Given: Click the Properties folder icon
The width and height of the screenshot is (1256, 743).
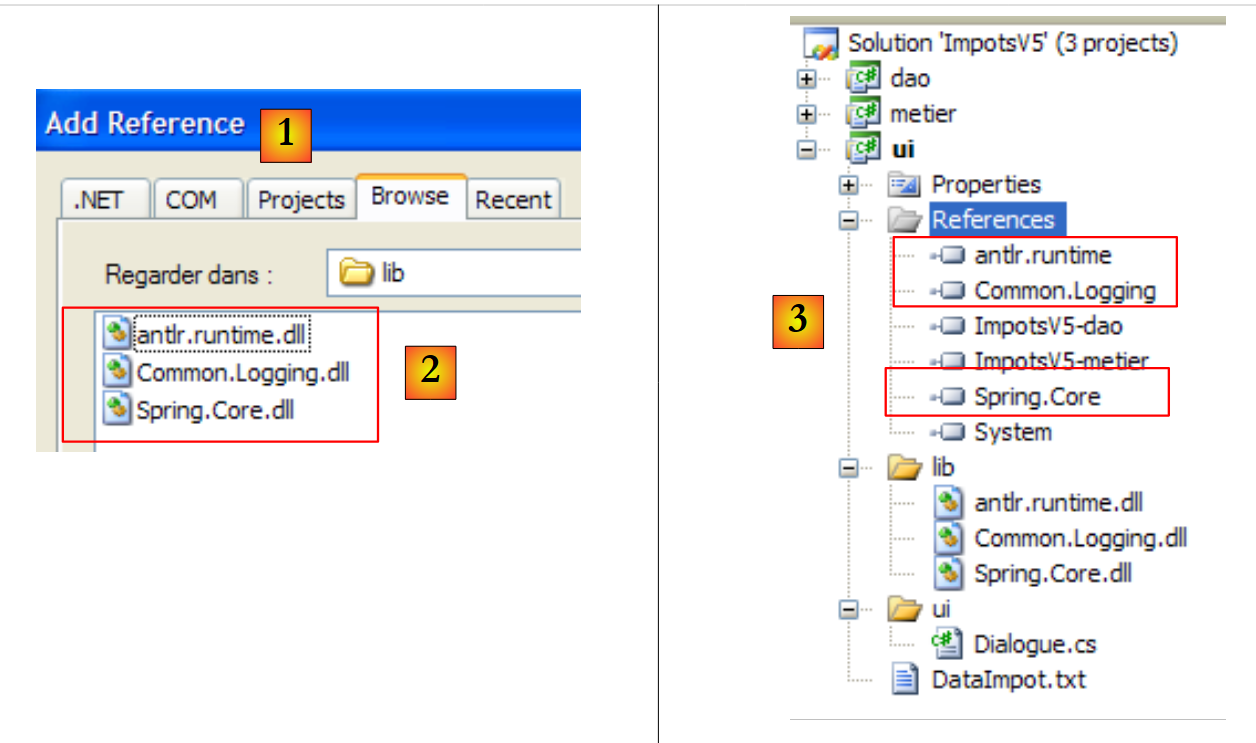Looking at the screenshot, I should (904, 185).
